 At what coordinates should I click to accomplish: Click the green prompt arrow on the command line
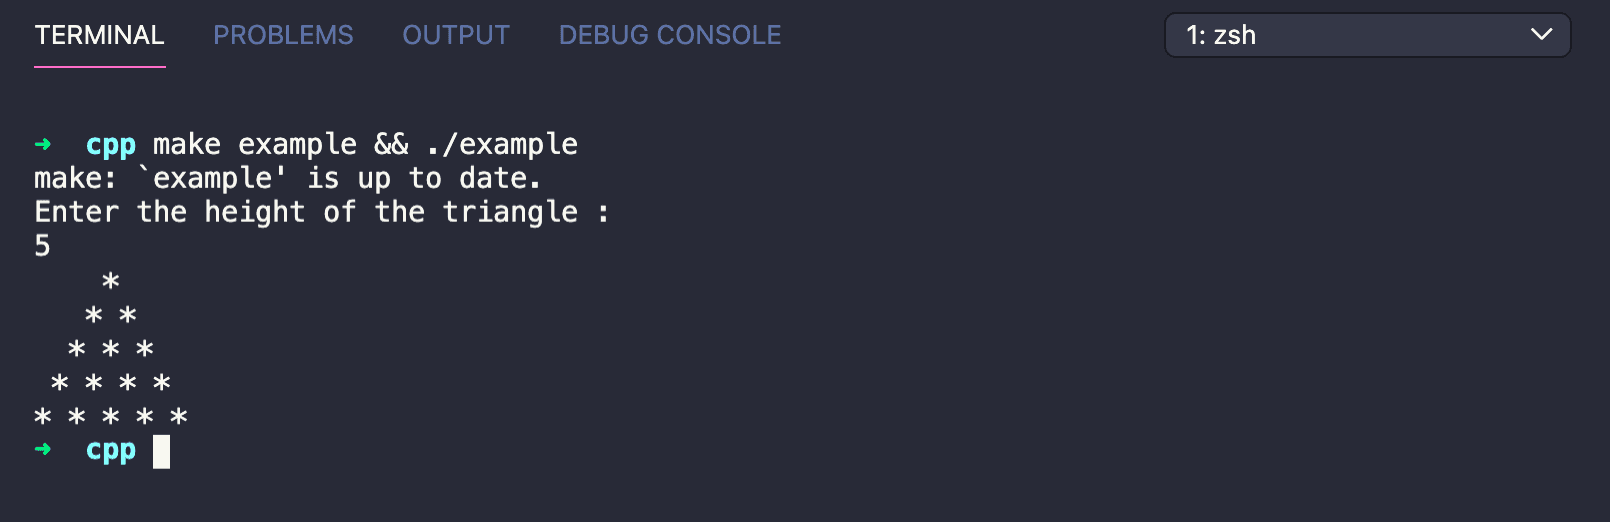click(43, 145)
